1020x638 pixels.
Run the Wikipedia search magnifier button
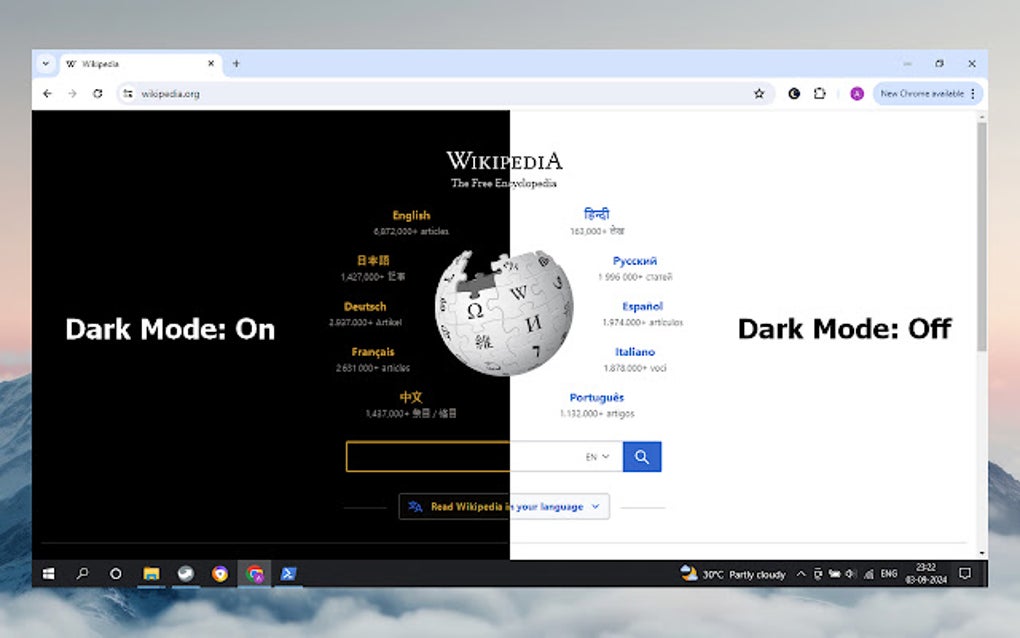[x=641, y=456]
